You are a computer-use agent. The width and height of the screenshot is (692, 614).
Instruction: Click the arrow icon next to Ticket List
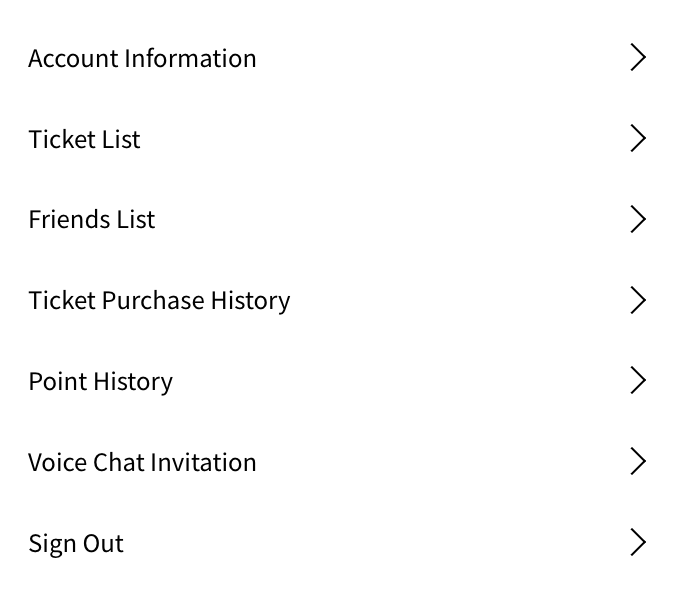[x=638, y=139]
